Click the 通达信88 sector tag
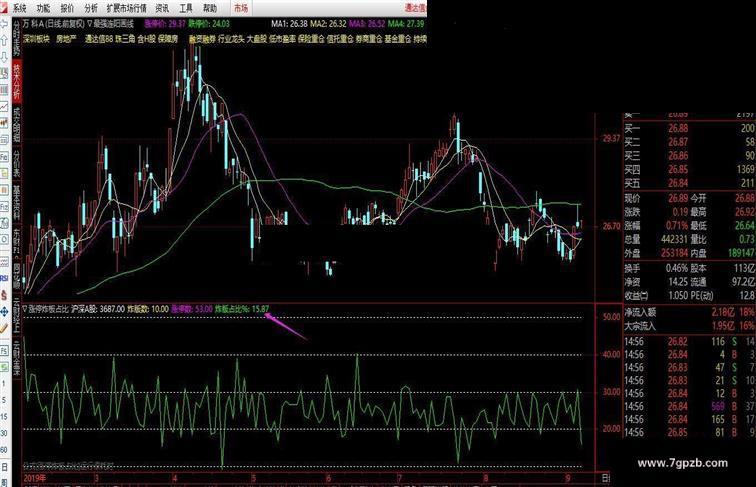Image resolution: width=756 pixels, height=487 pixels. click(x=99, y=39)
